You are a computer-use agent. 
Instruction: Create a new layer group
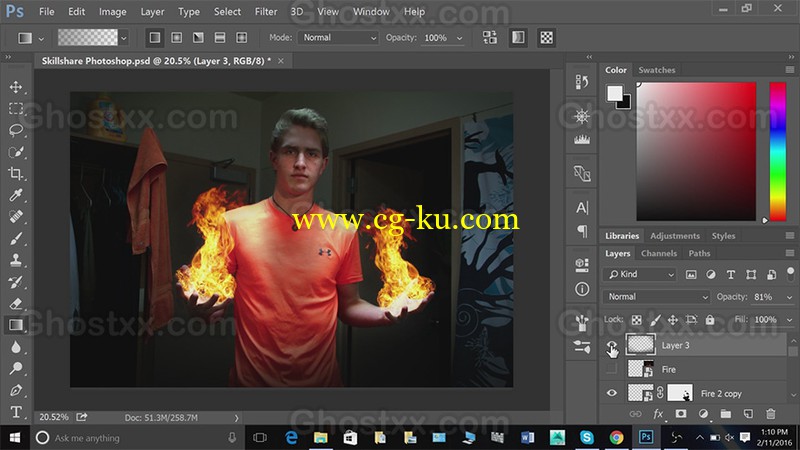coord(726,414)
